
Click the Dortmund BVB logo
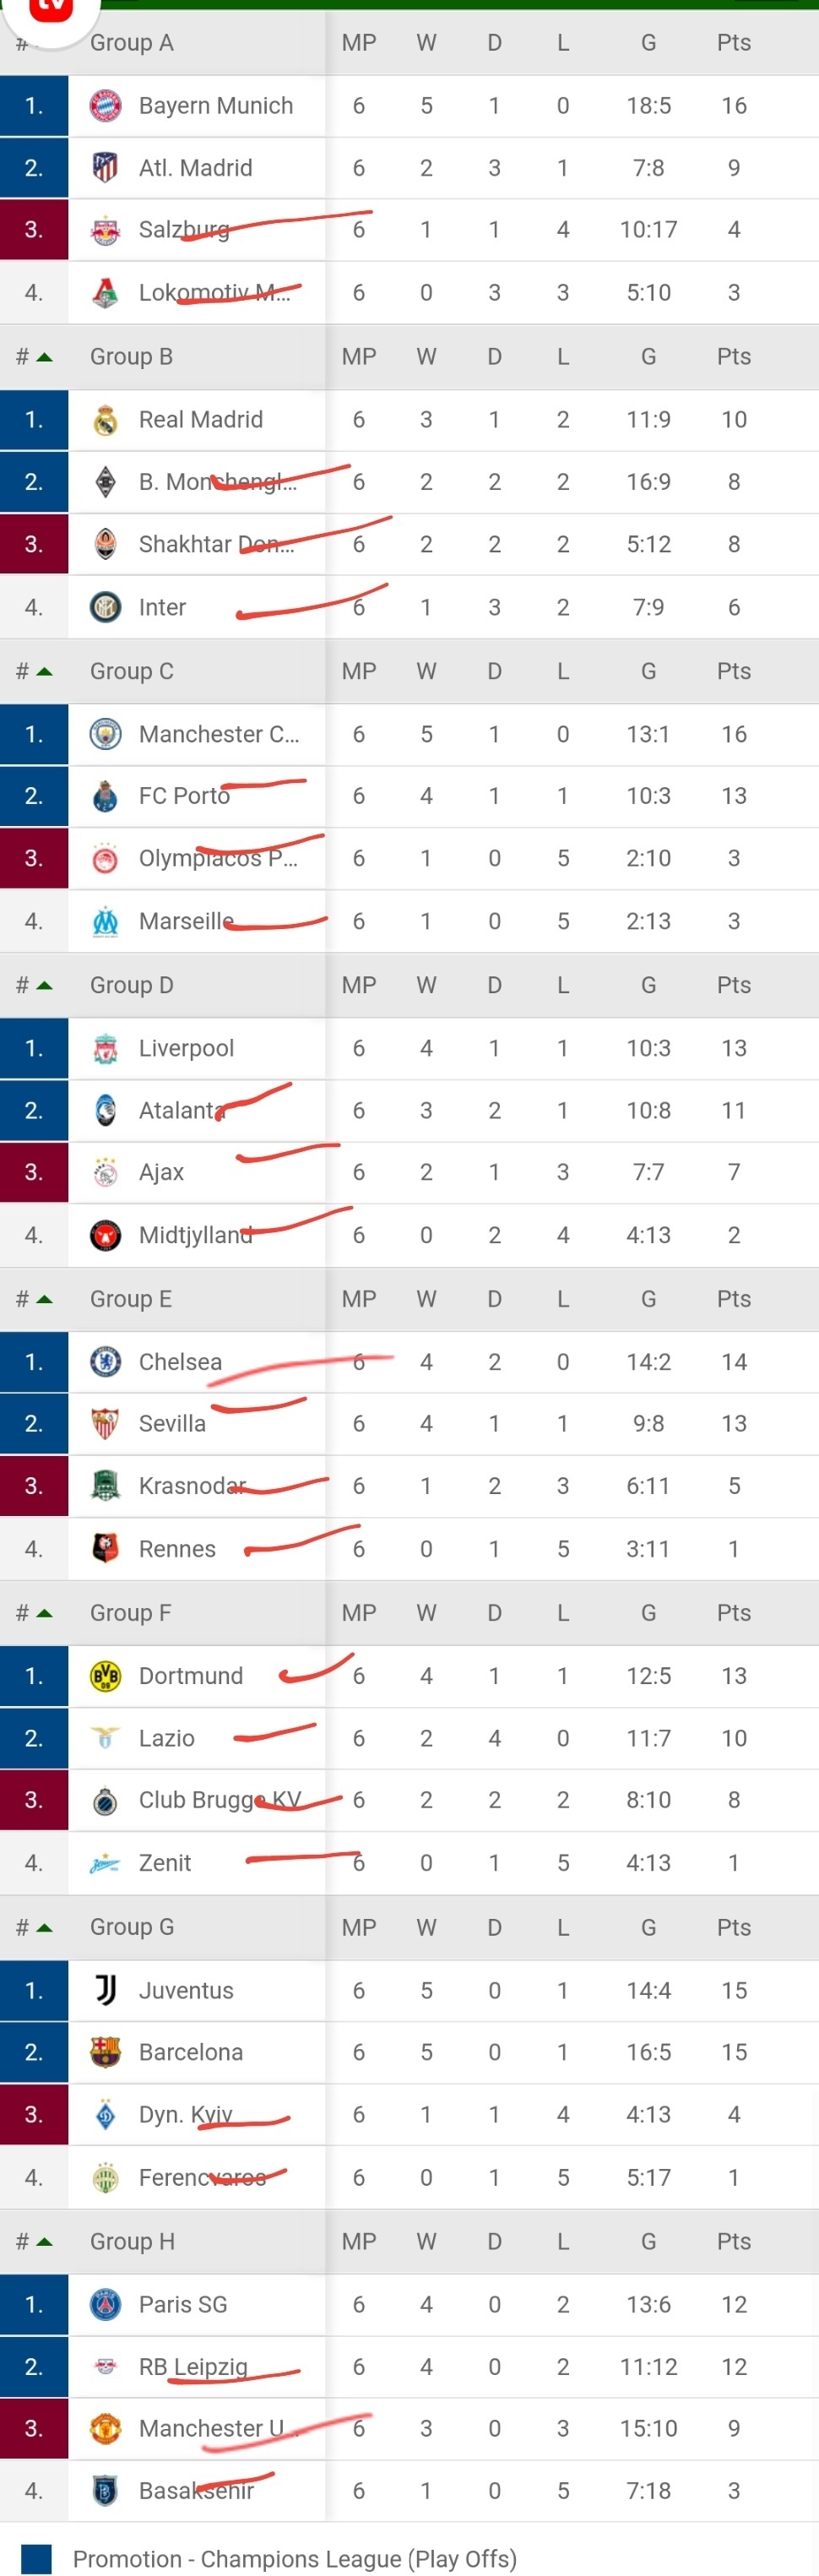pyautogui.click(x=105, y=1676)
